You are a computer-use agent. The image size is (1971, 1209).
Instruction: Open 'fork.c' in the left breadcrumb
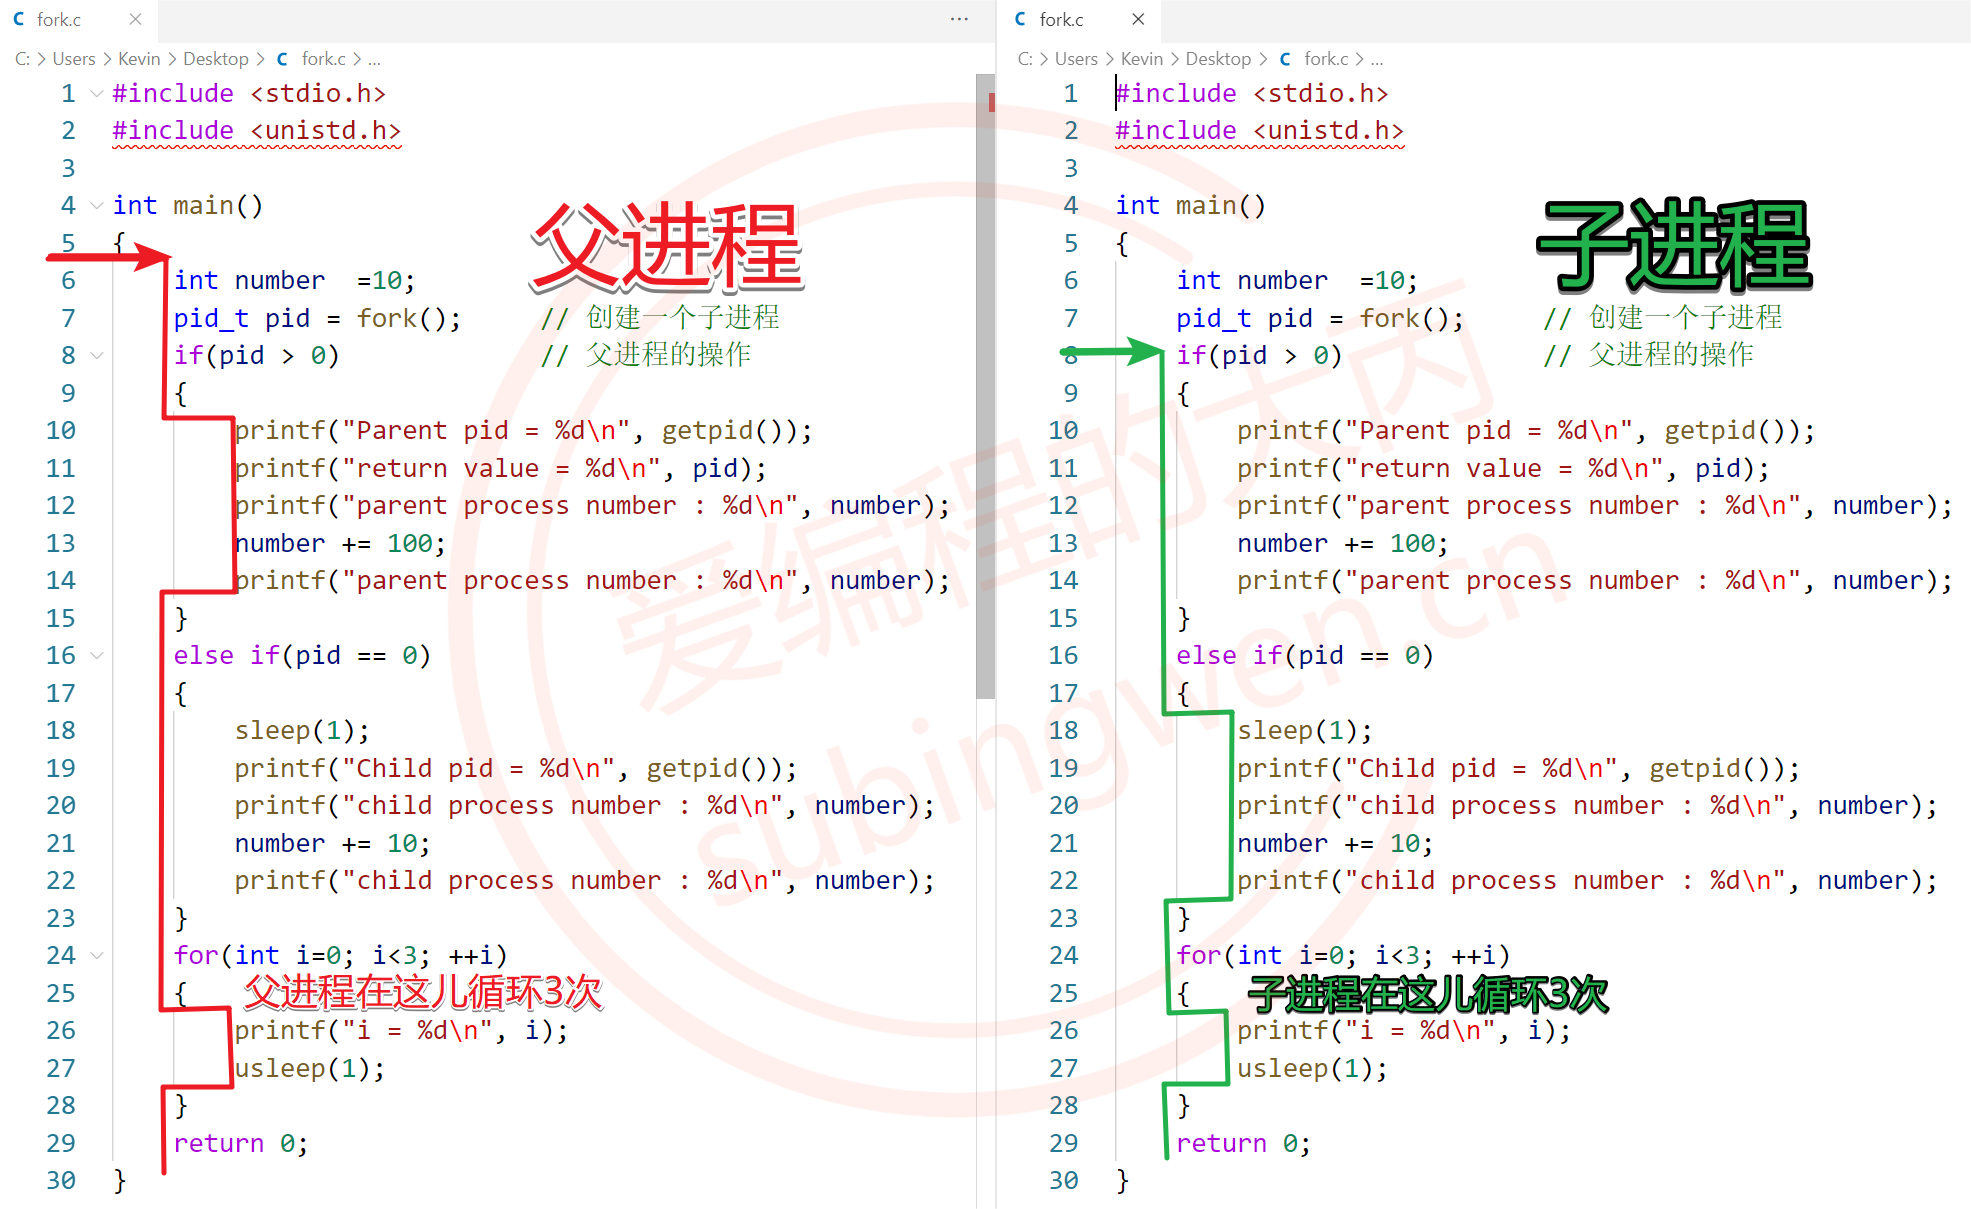pos(324,59)
